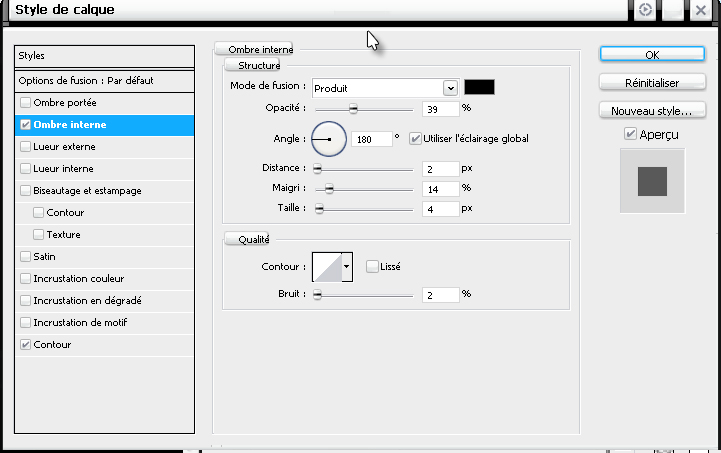Uncheck Ombre interne checkbox
Screen dimensions: 721x453
pyautogui.click(x=25, y=125)
